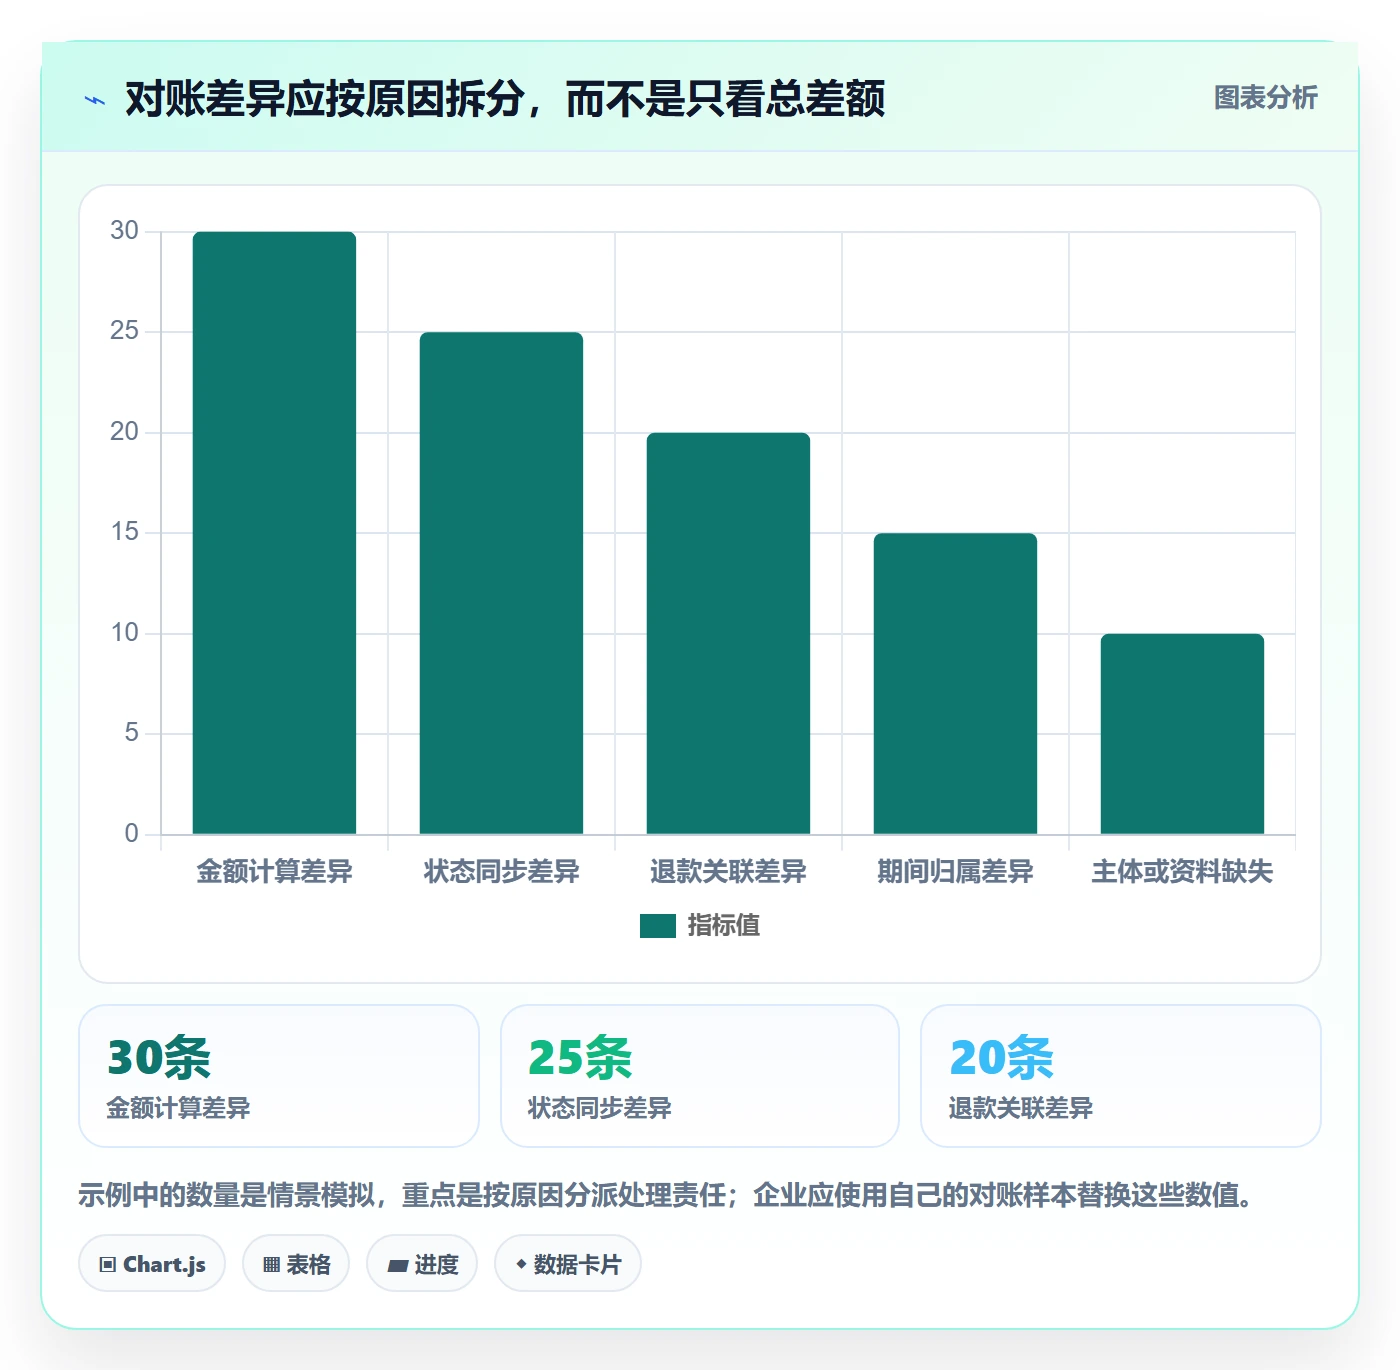Click the 指标值 legend label
1400x1370 pixels.
[x=724, y=926]
